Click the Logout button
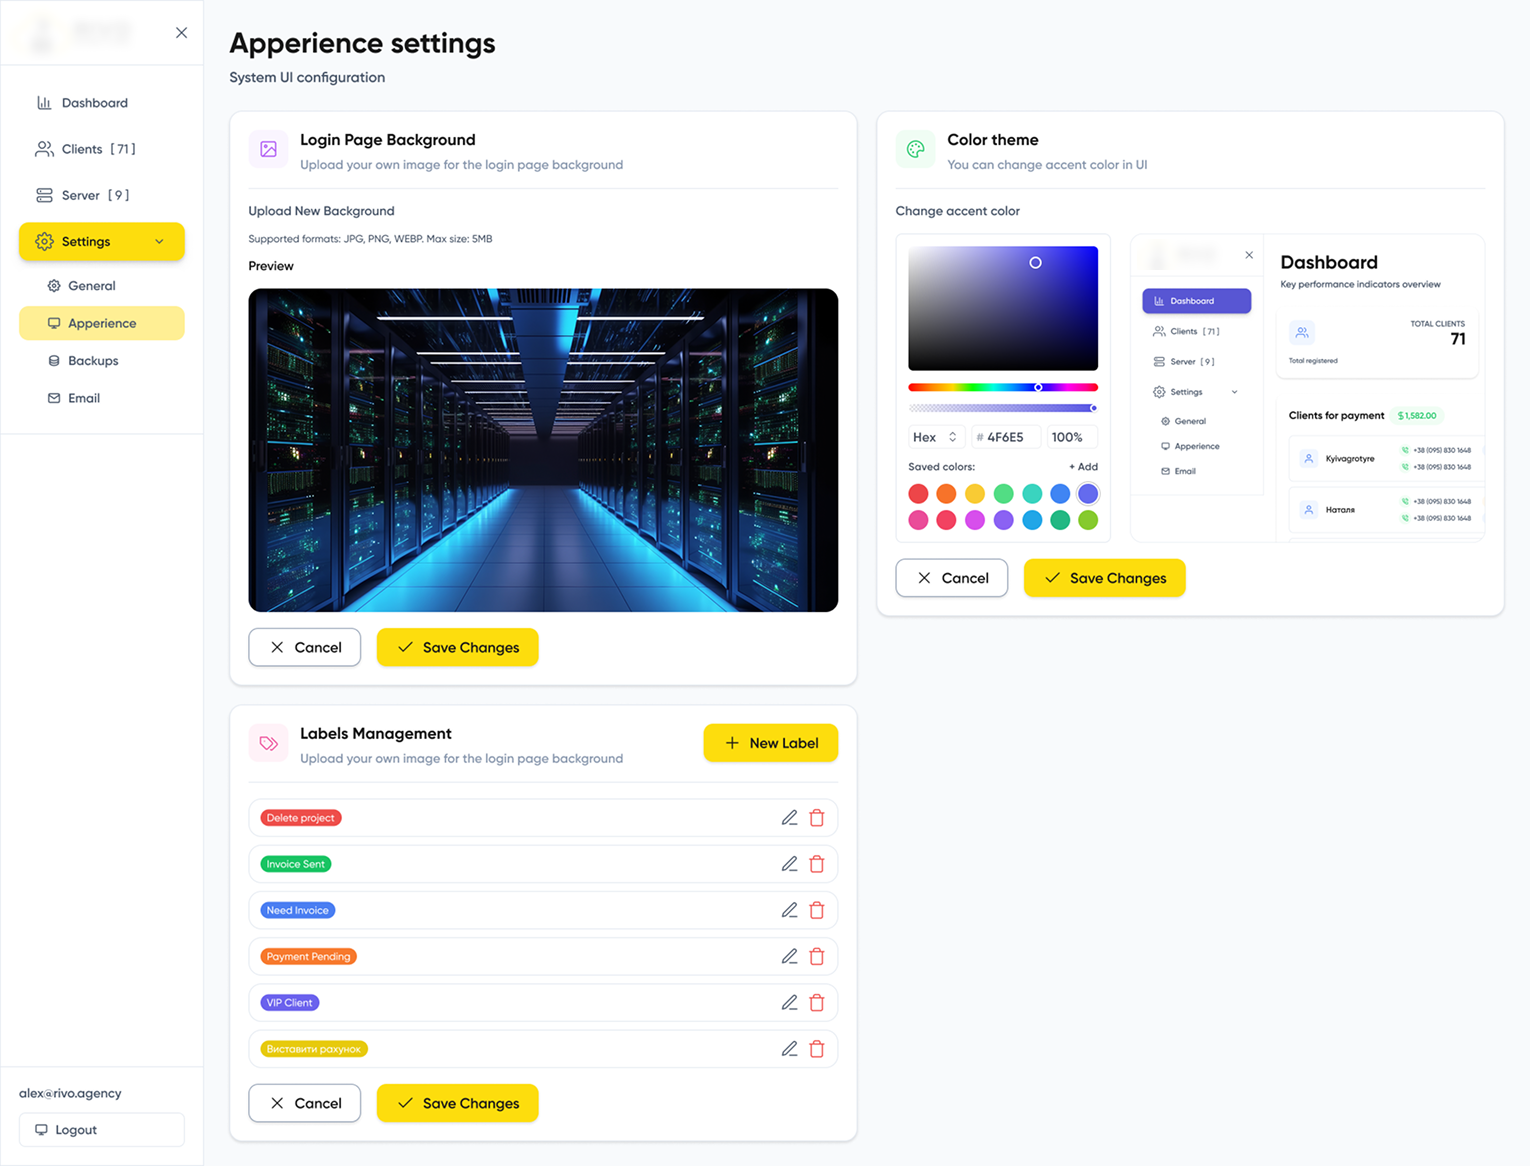The image size is (1530, 1166). [x=101, y=1129]
